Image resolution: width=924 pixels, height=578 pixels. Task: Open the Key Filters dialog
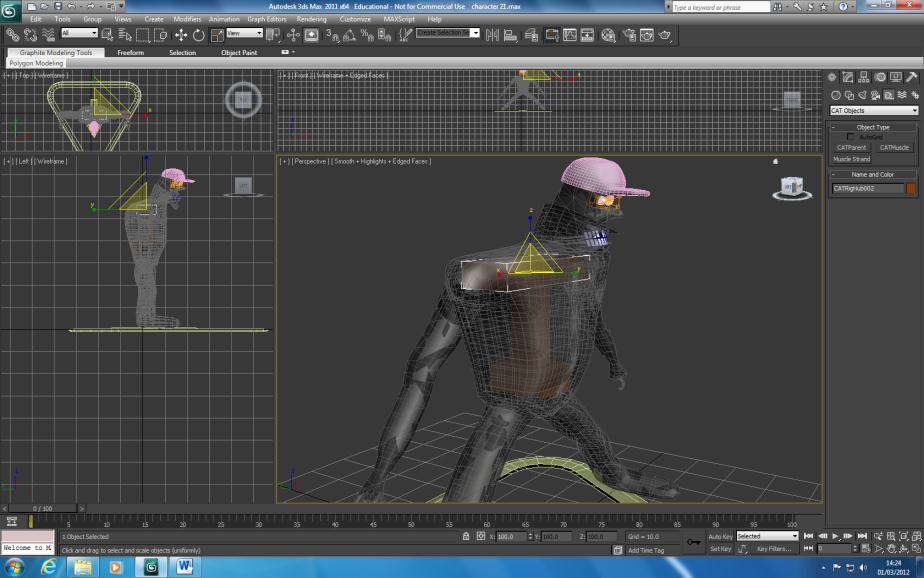click(774, 548)
